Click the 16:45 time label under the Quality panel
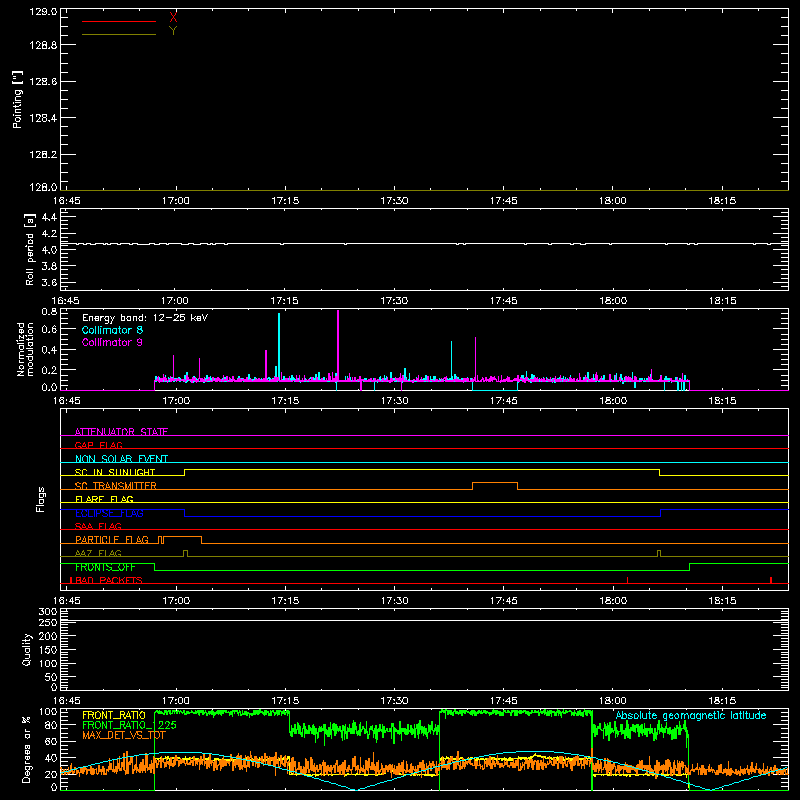This screenshot has width=800, height=800. point(66,701)
